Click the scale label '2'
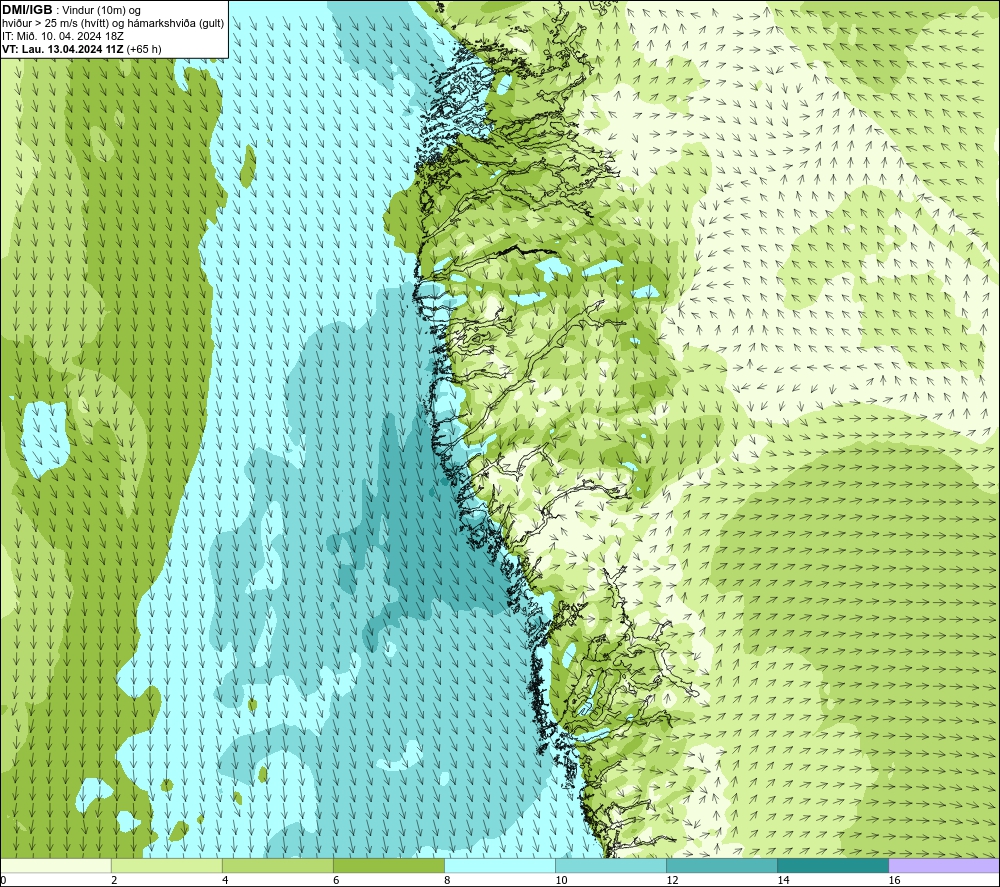The width and height of the screenshot is (1000, 887). click(114, 880)
